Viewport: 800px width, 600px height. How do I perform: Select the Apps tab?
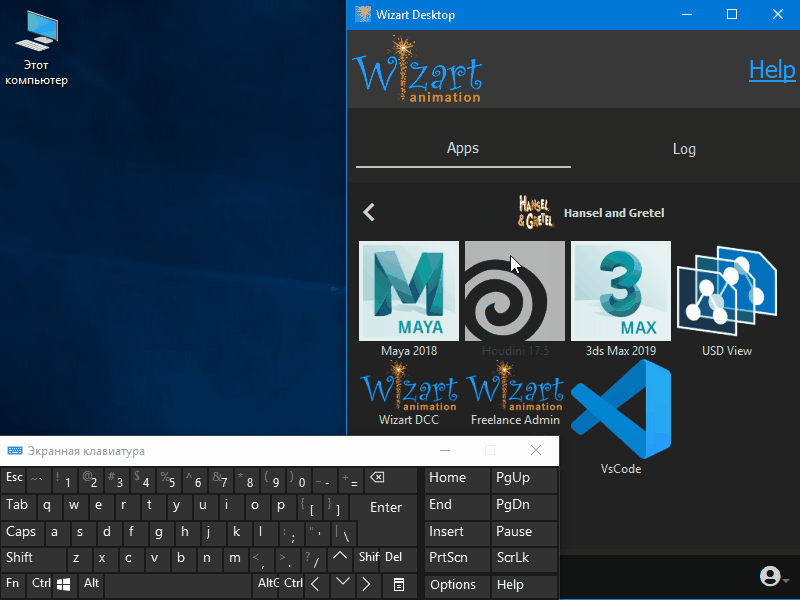[463, 148]
